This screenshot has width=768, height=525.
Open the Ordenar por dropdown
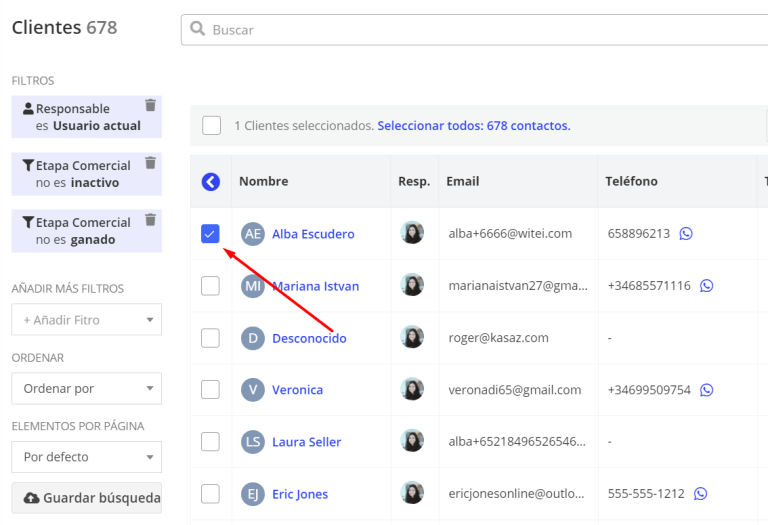(x=87, y=388)
